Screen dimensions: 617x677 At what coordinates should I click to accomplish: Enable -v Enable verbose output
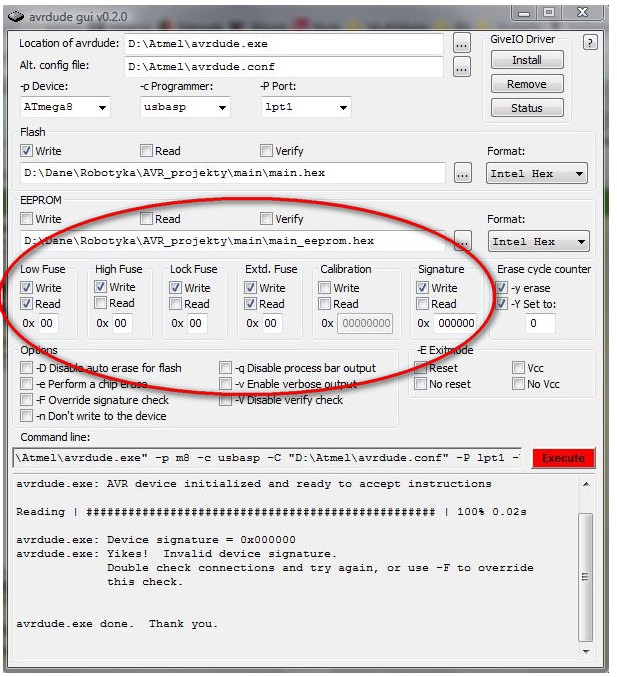225,384
